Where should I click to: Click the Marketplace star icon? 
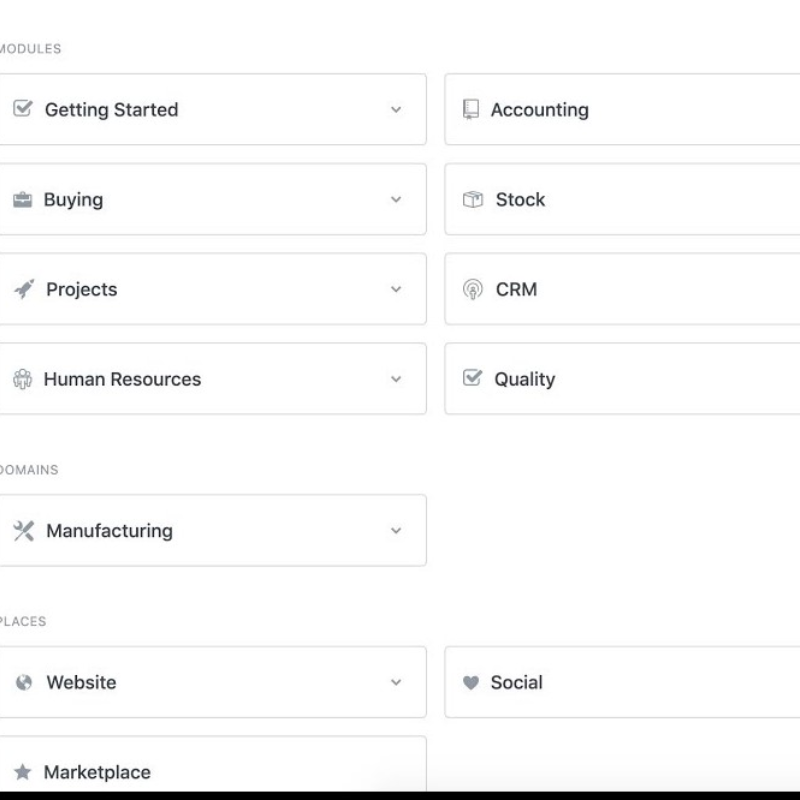pos(22,773)
